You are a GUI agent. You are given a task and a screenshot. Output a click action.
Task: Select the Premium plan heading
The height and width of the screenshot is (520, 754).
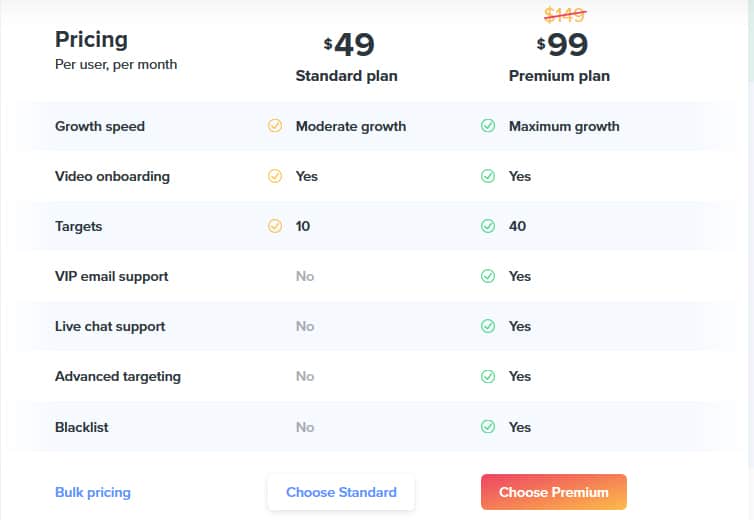(x=559, y=76)
